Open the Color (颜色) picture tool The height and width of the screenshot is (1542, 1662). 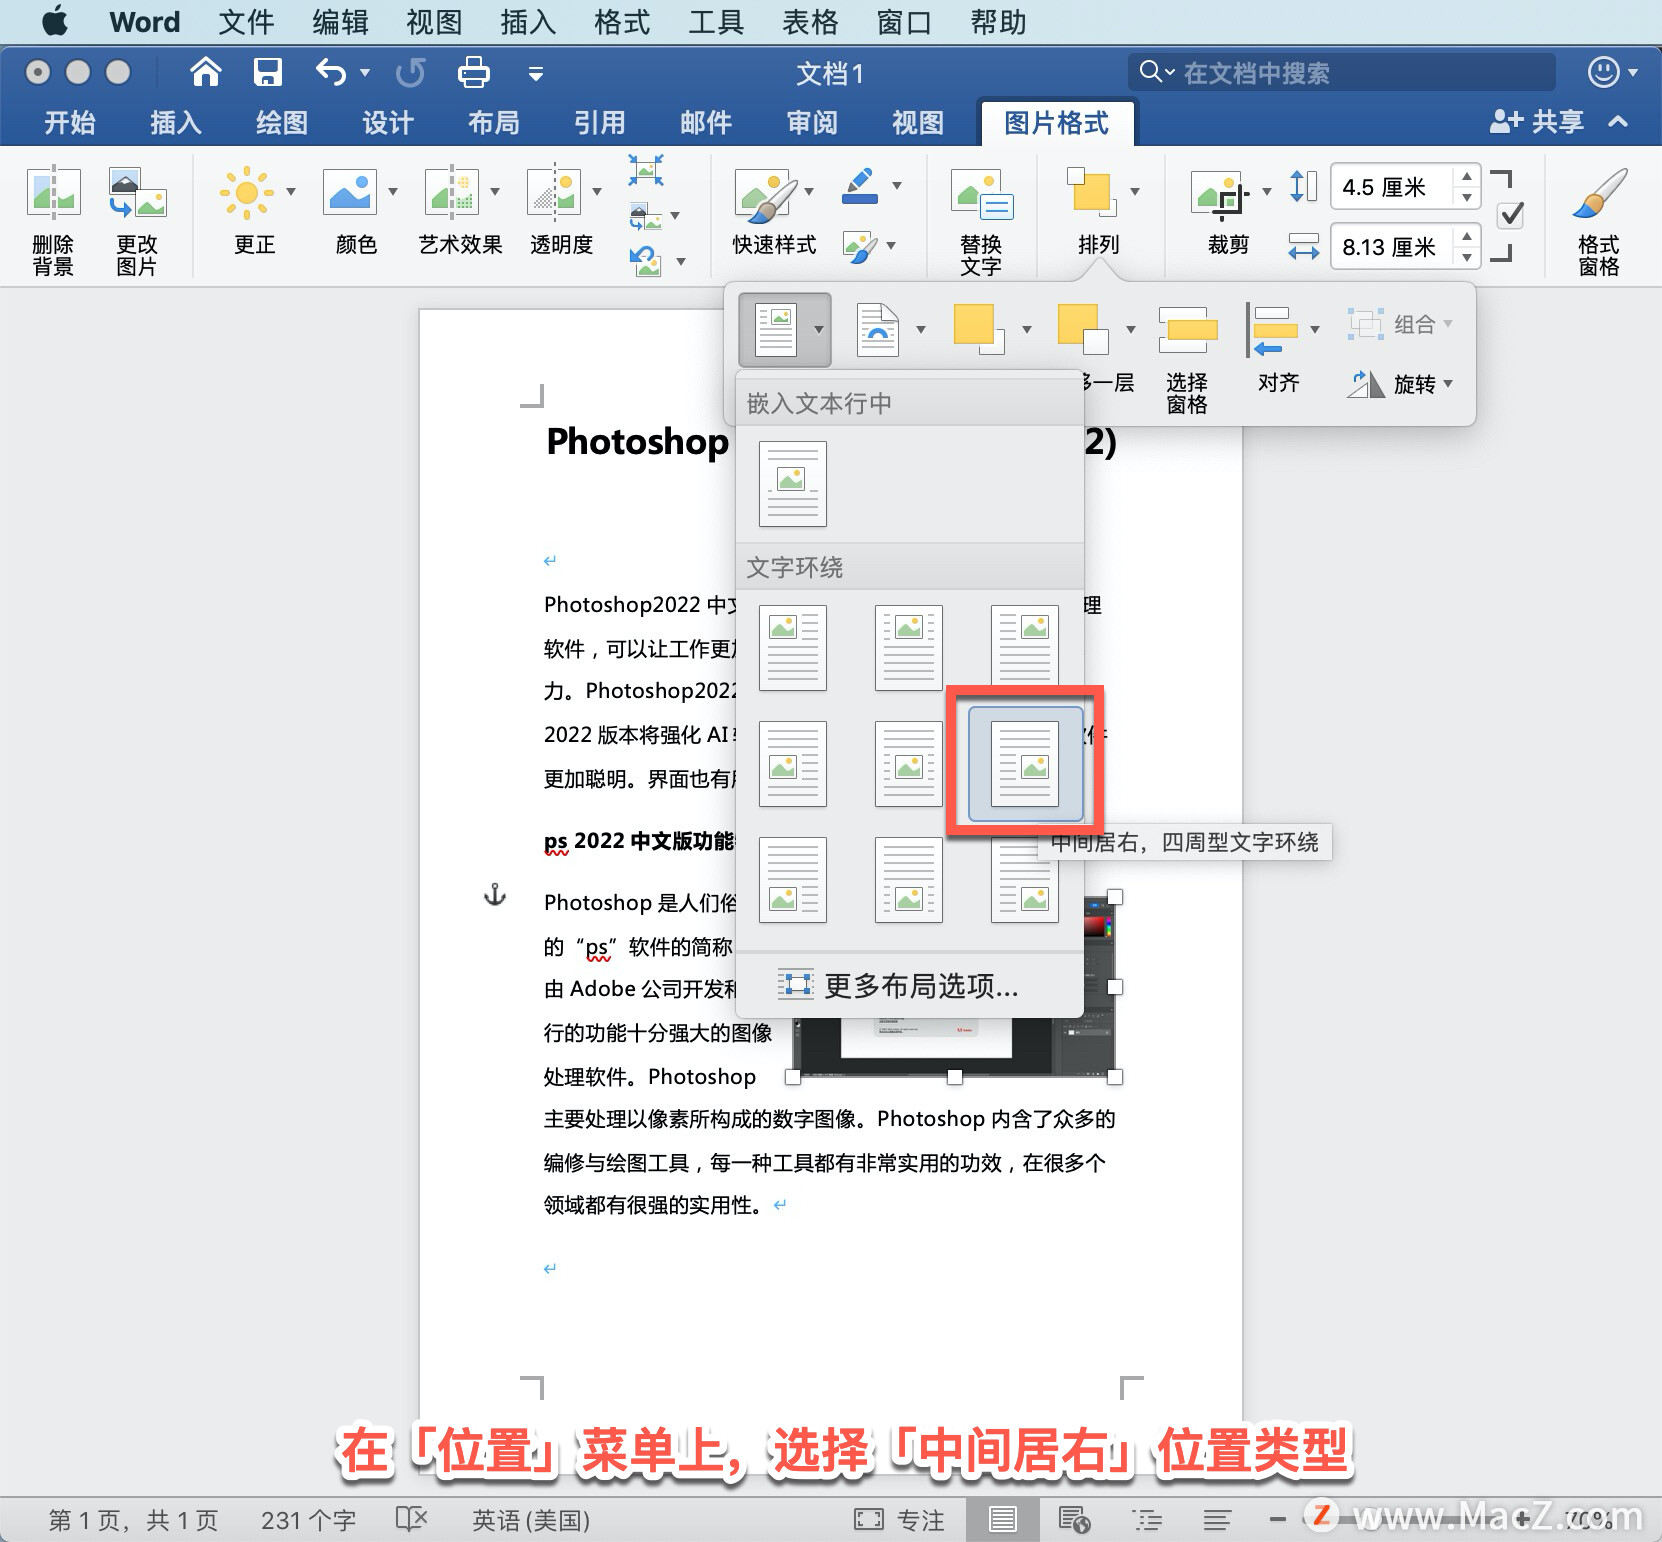point(349,192)
